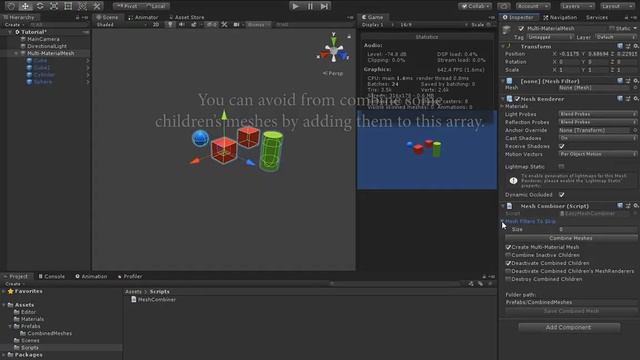
Task: Select the Rotate tool in the toolbar
Action: (x=40, y=6)
